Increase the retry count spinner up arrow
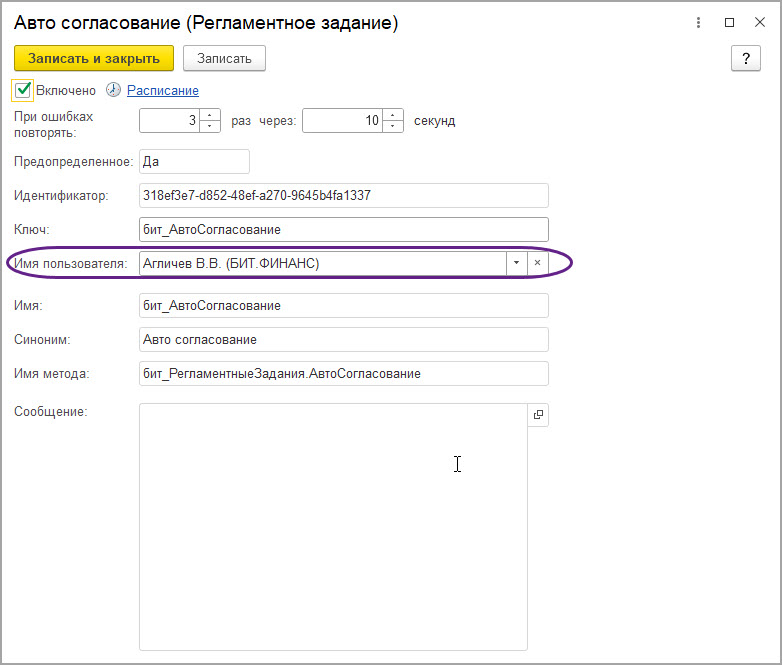The height and width of the screenshot is (665, 782). 210,115
